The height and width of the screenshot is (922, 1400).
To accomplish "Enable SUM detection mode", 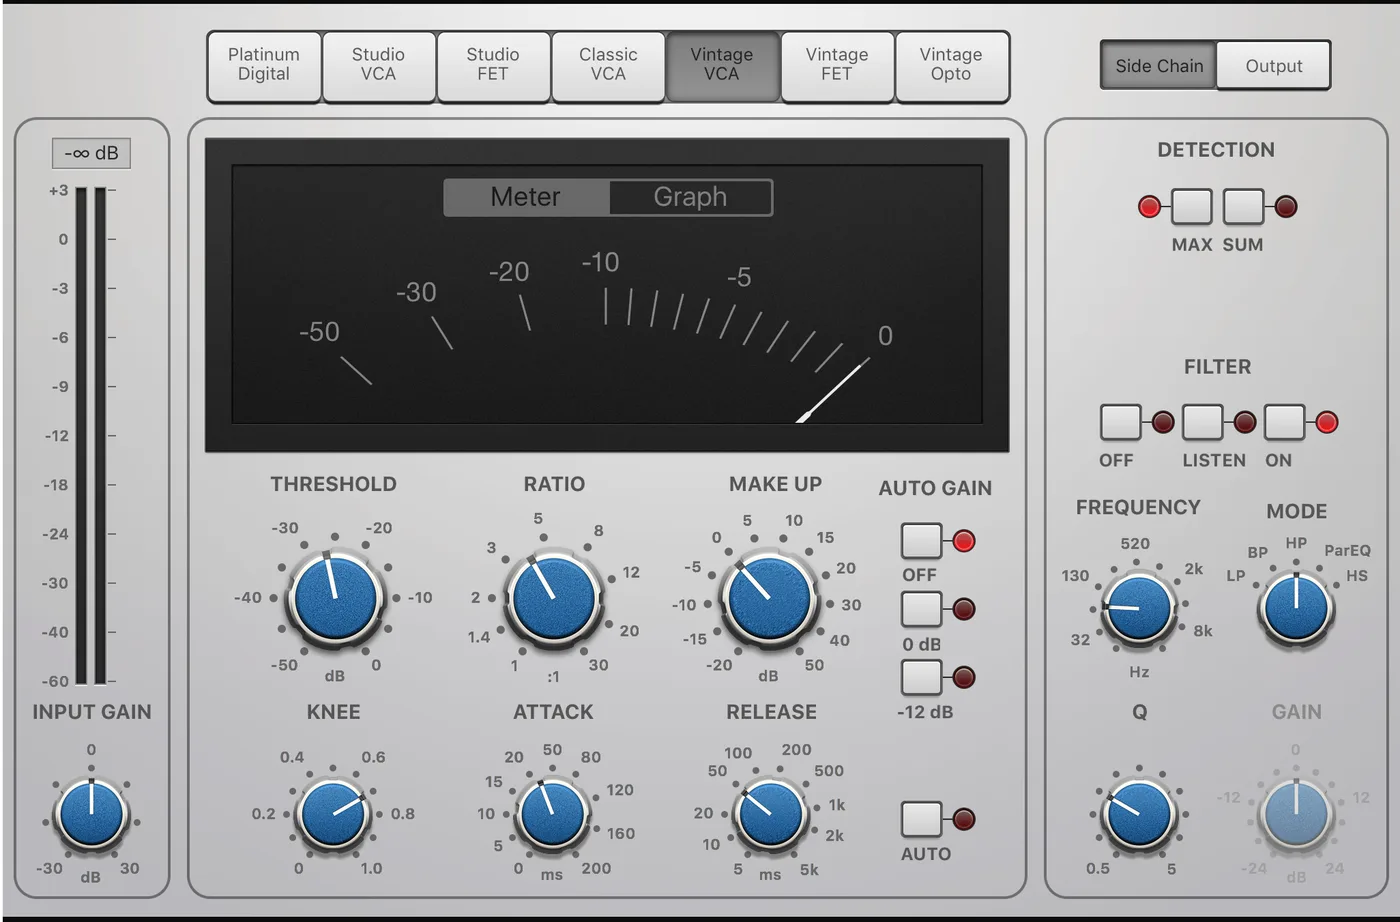I will coord(1243,207).
